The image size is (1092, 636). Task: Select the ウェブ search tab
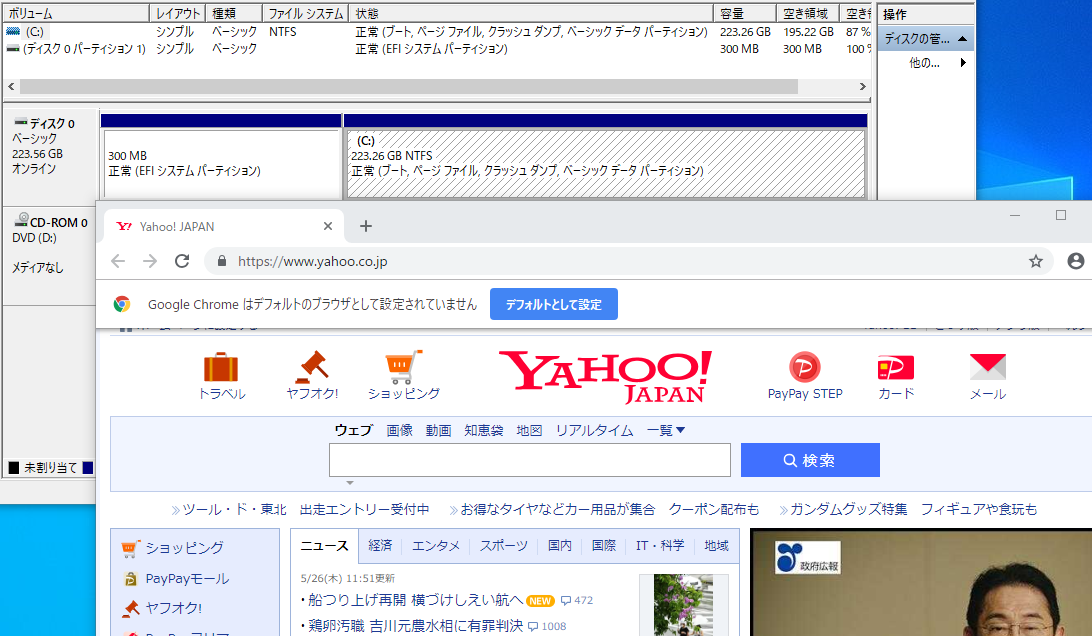pyautogui.click(x=354, y=431)
